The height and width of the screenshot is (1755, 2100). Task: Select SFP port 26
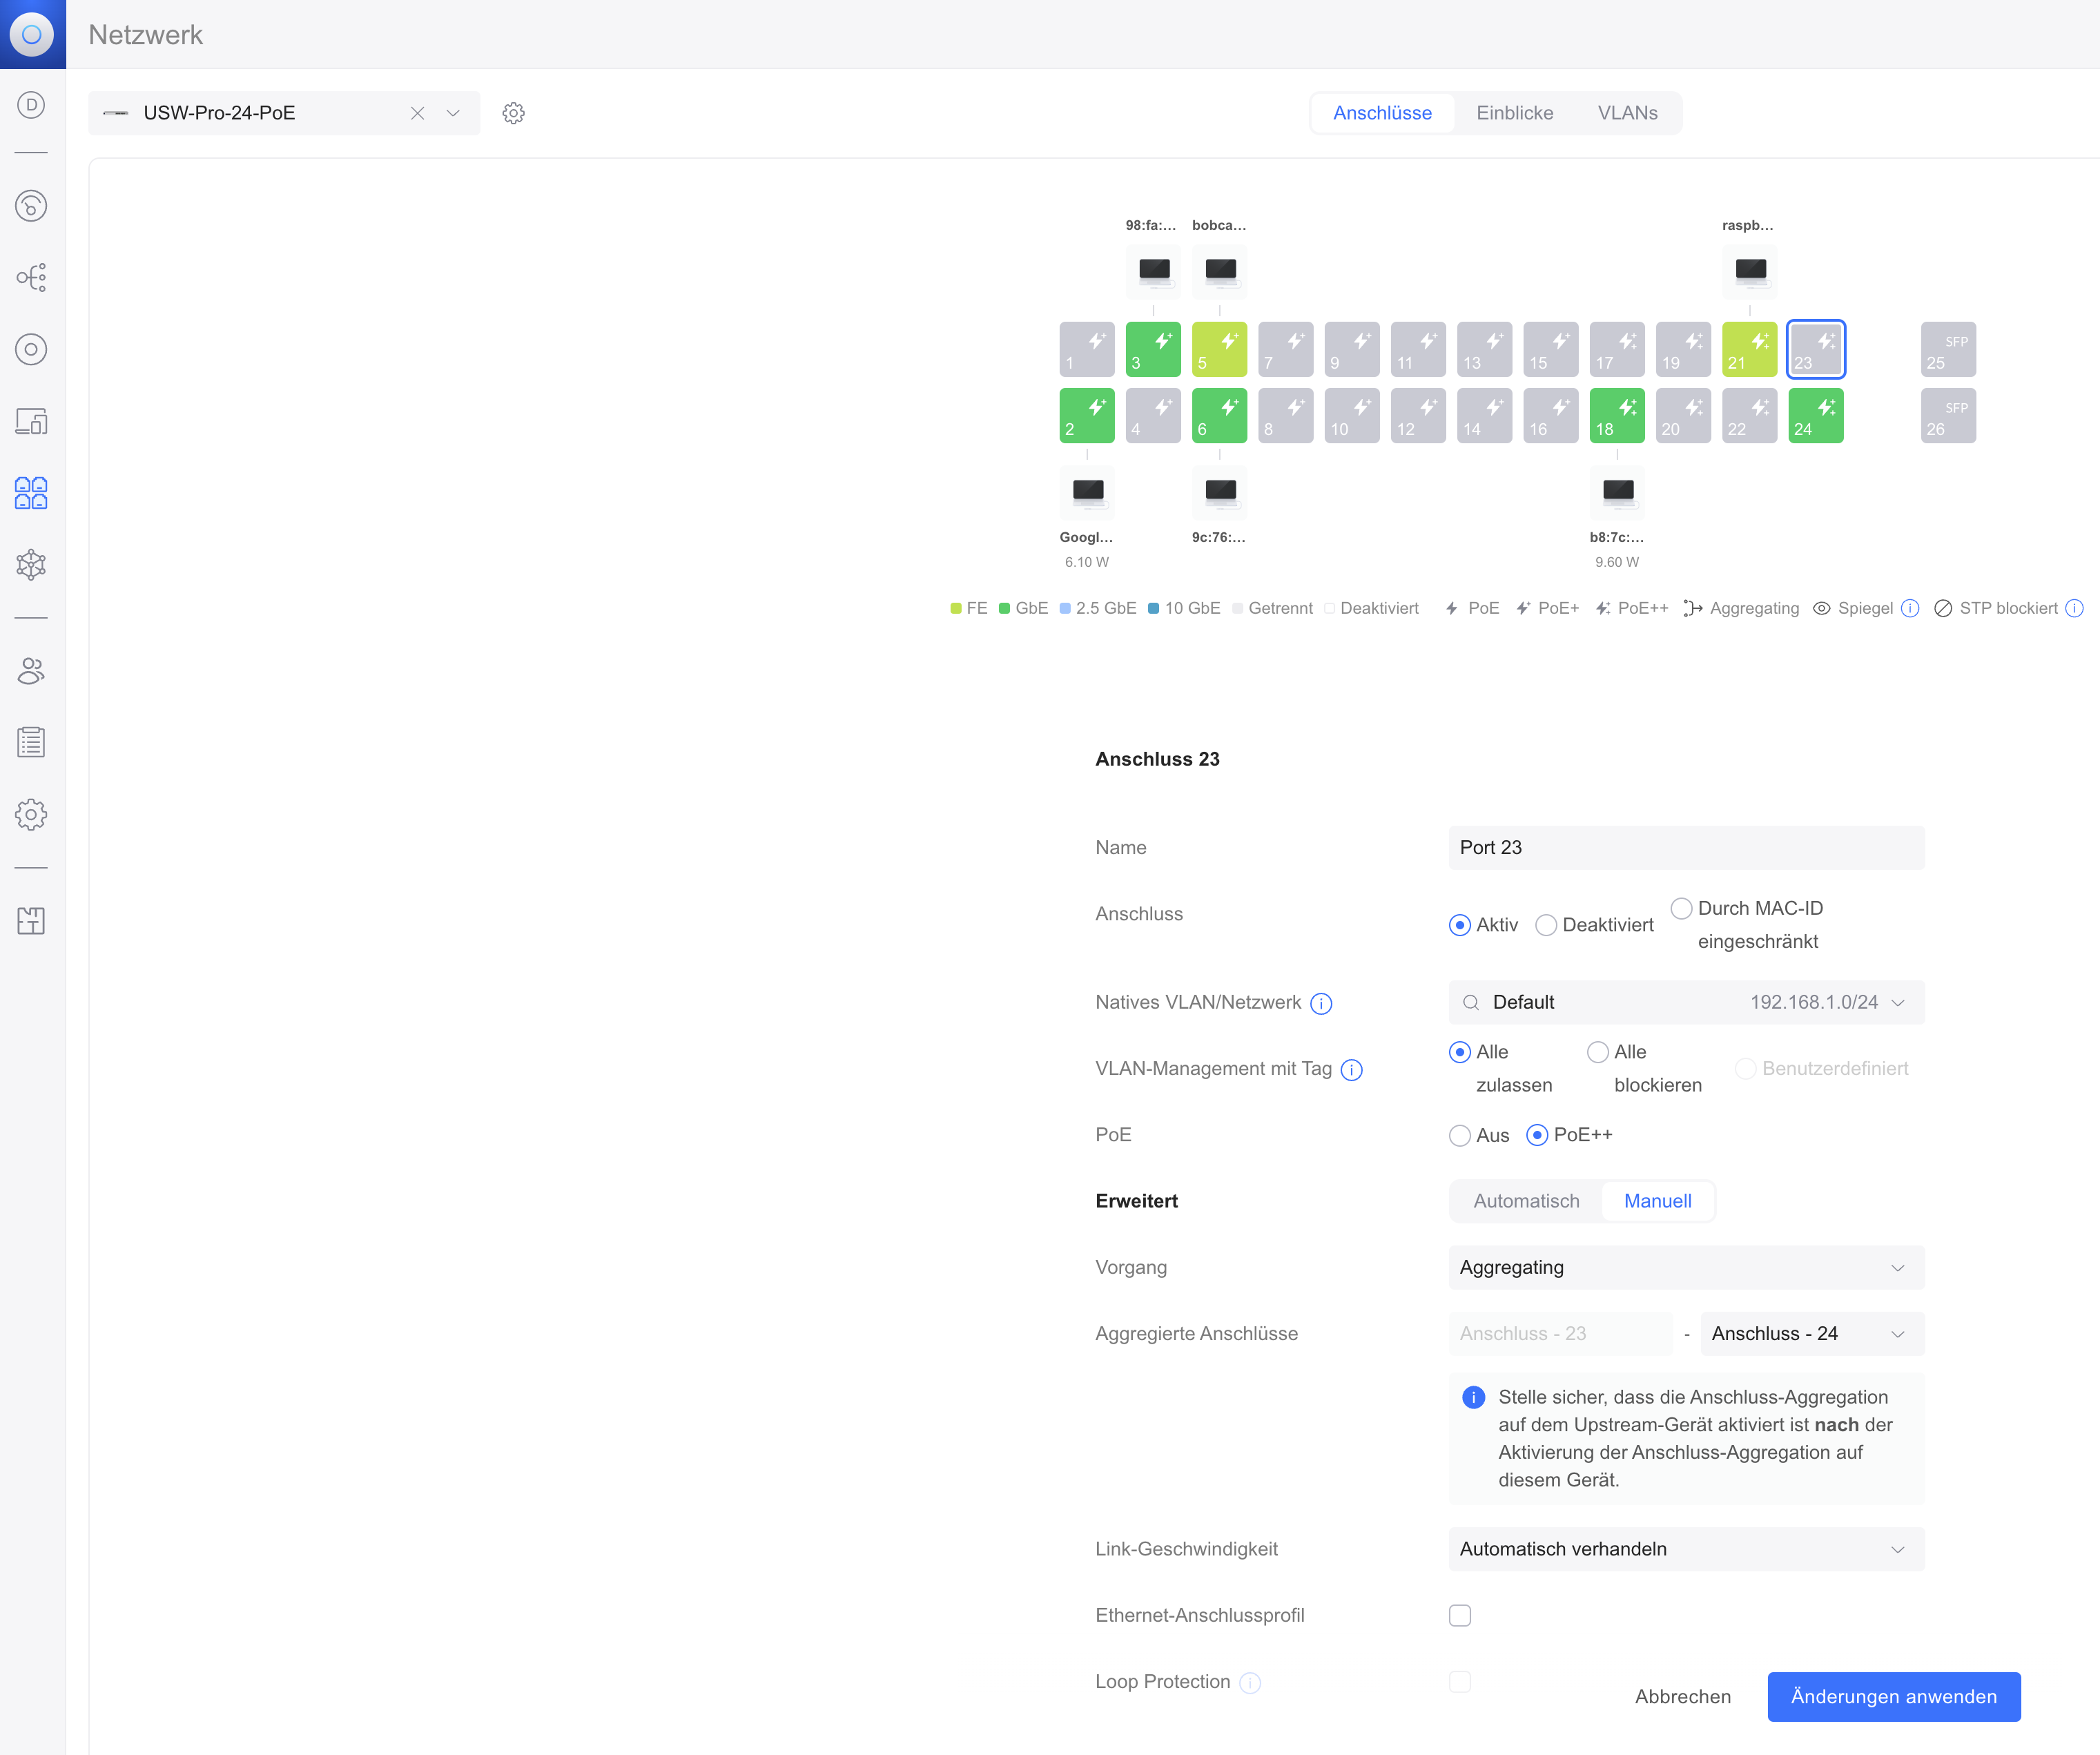pos(1948,415)
